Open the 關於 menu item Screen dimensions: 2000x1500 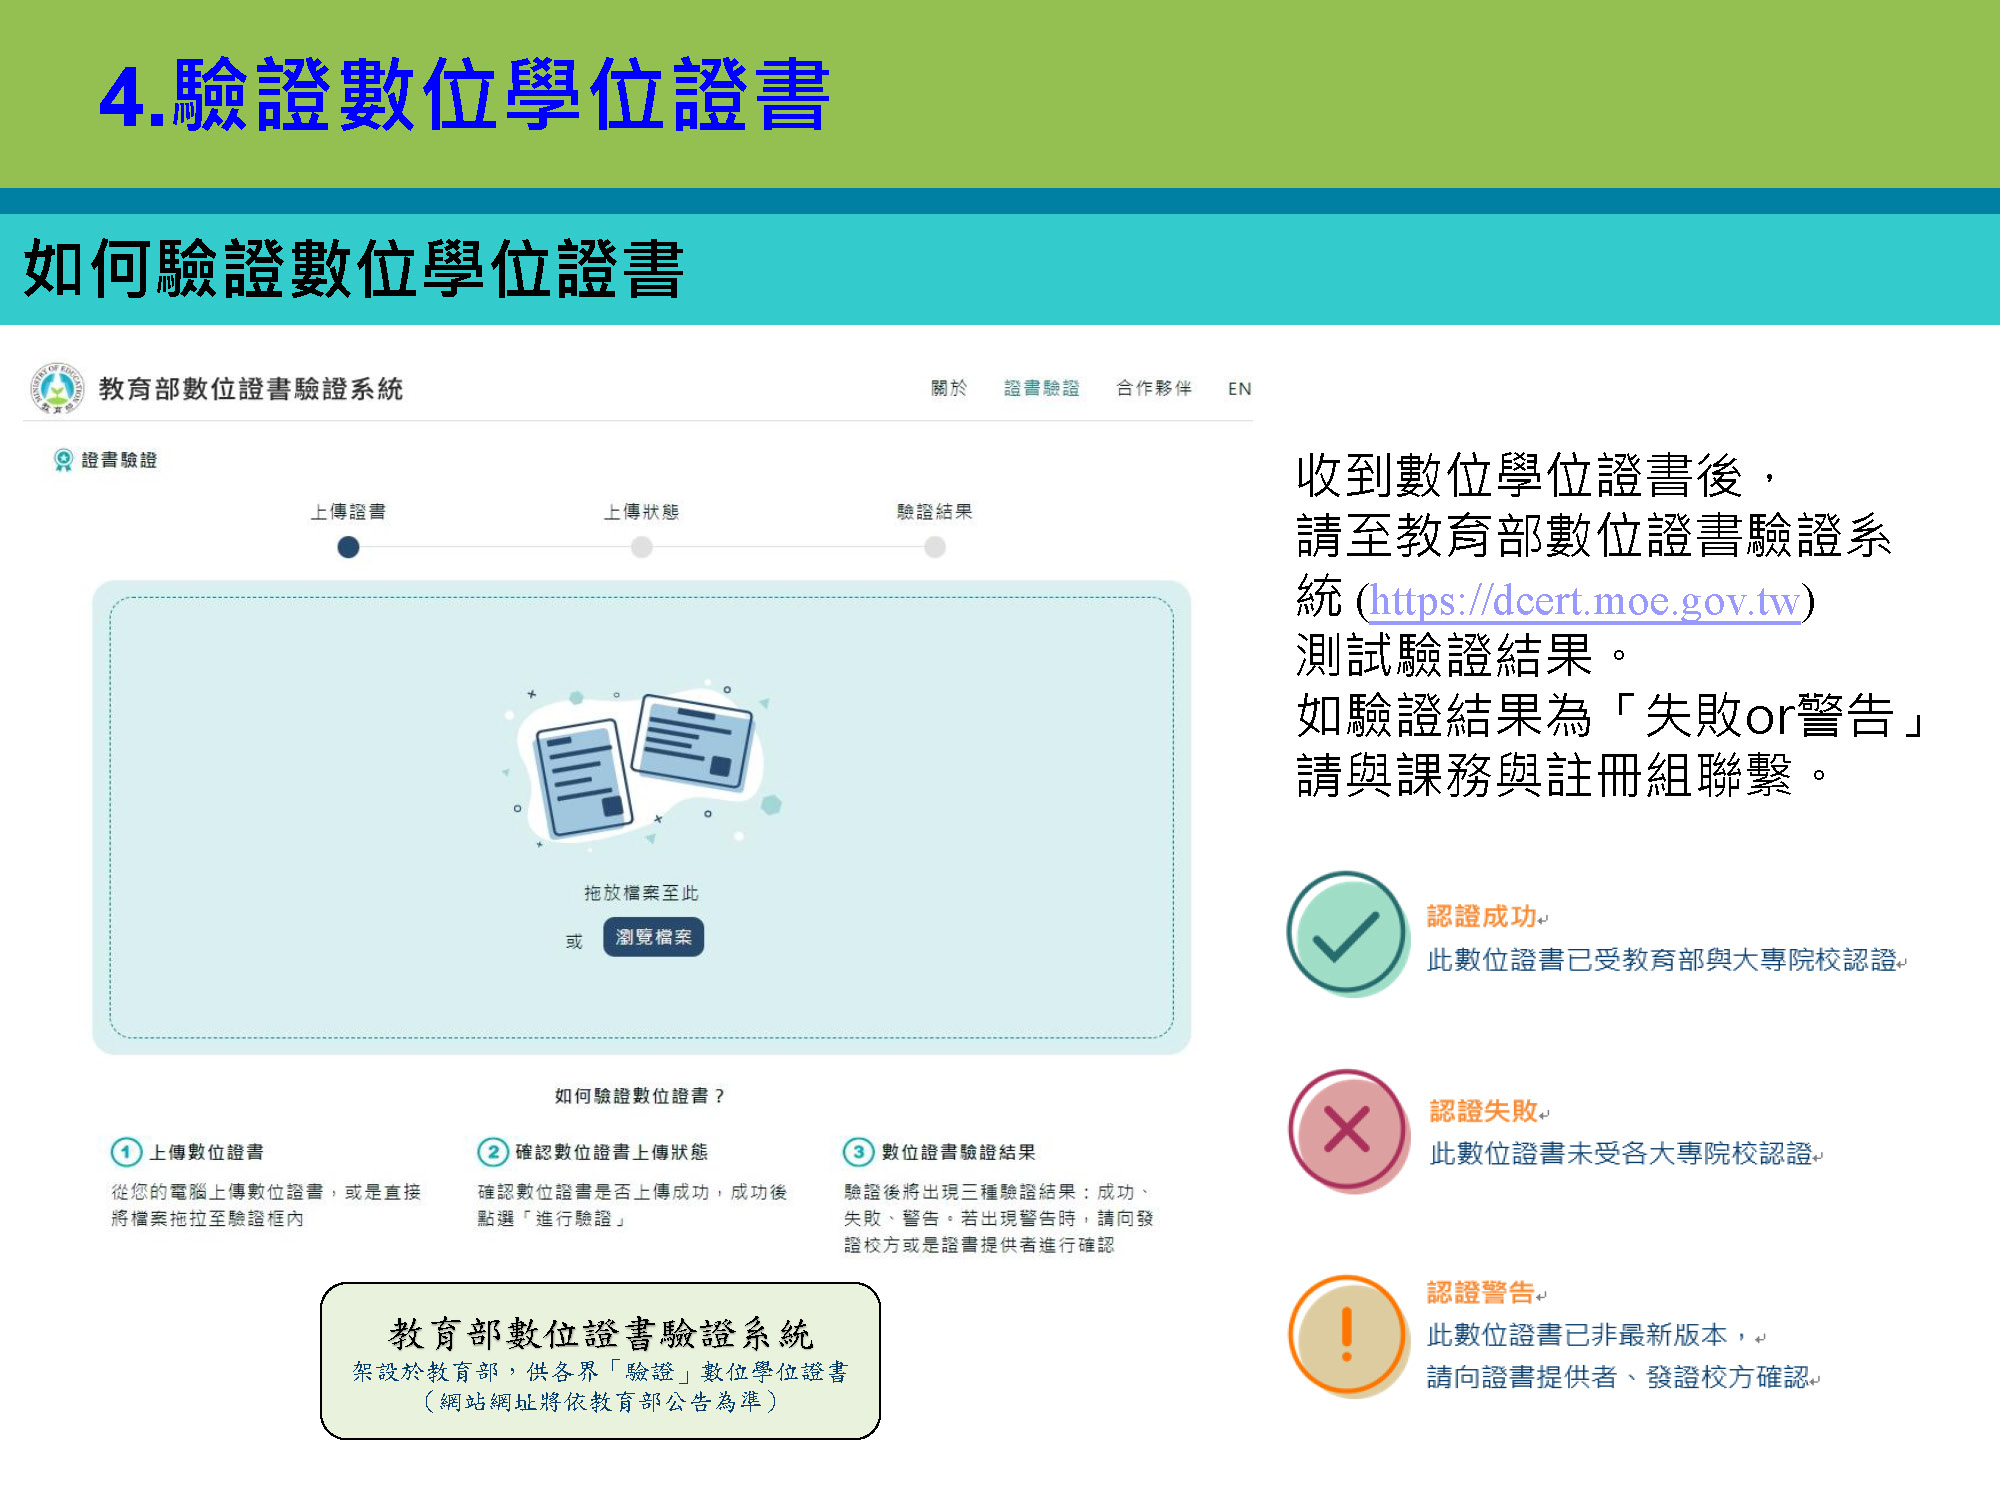click(x=948, y=388)
